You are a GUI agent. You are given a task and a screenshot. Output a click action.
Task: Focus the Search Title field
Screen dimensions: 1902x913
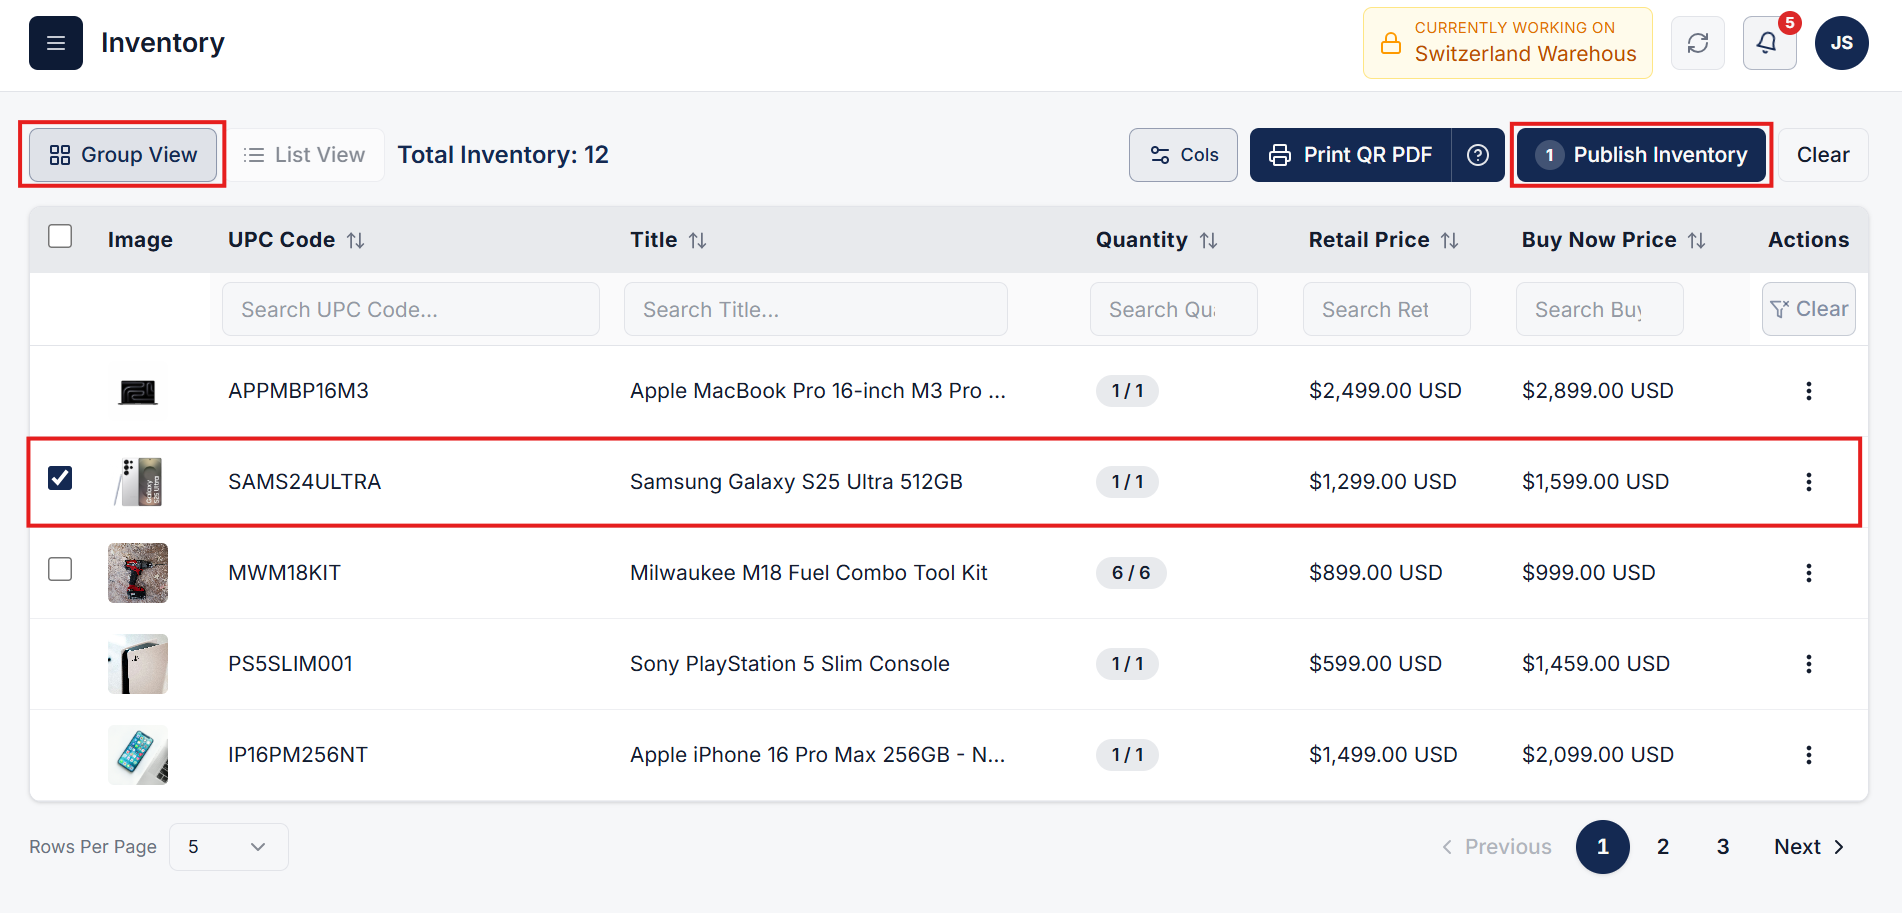coord(816,309)
